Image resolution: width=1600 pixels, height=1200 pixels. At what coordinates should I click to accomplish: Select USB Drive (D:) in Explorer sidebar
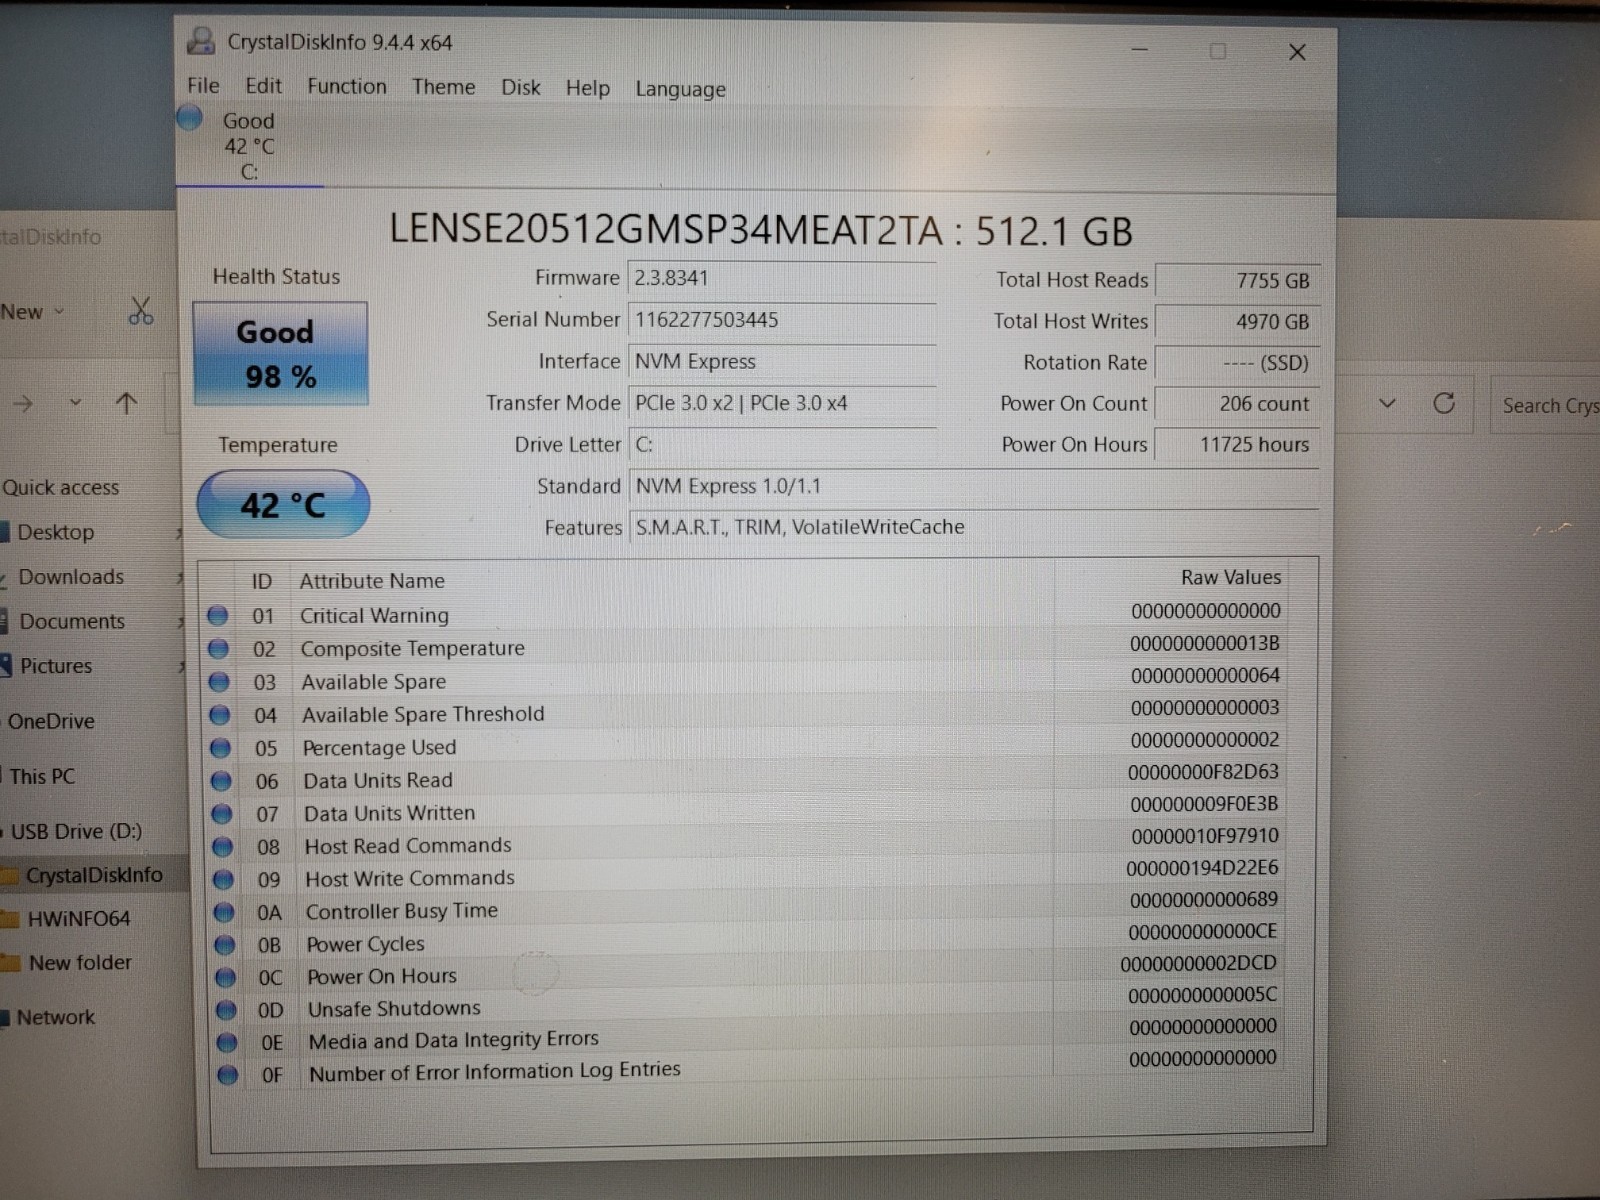[x=75, y=831]
